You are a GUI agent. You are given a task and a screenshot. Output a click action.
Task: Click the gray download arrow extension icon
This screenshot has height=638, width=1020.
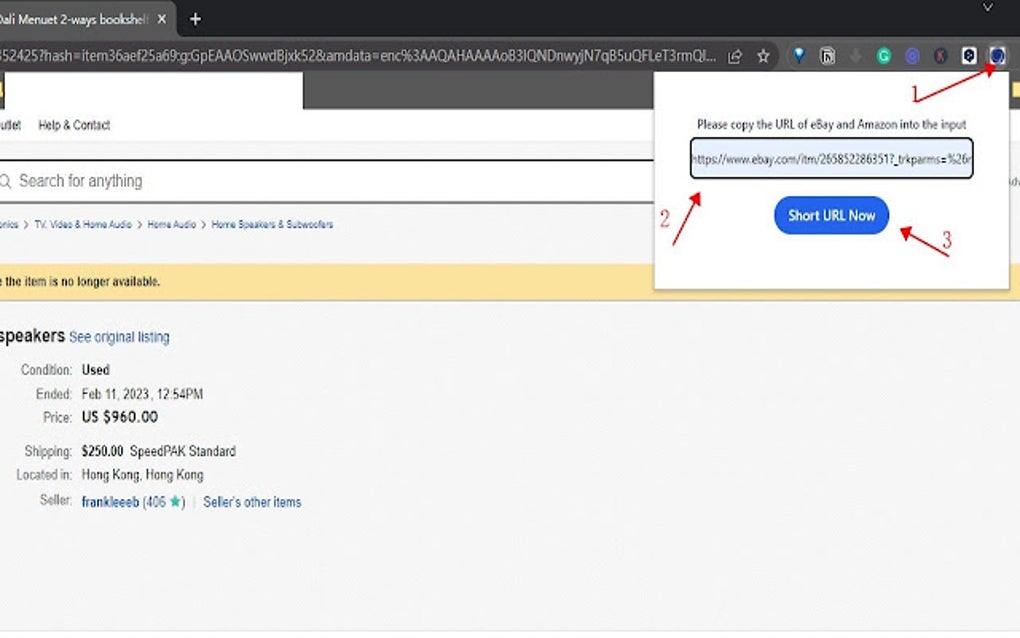(856, 55)
